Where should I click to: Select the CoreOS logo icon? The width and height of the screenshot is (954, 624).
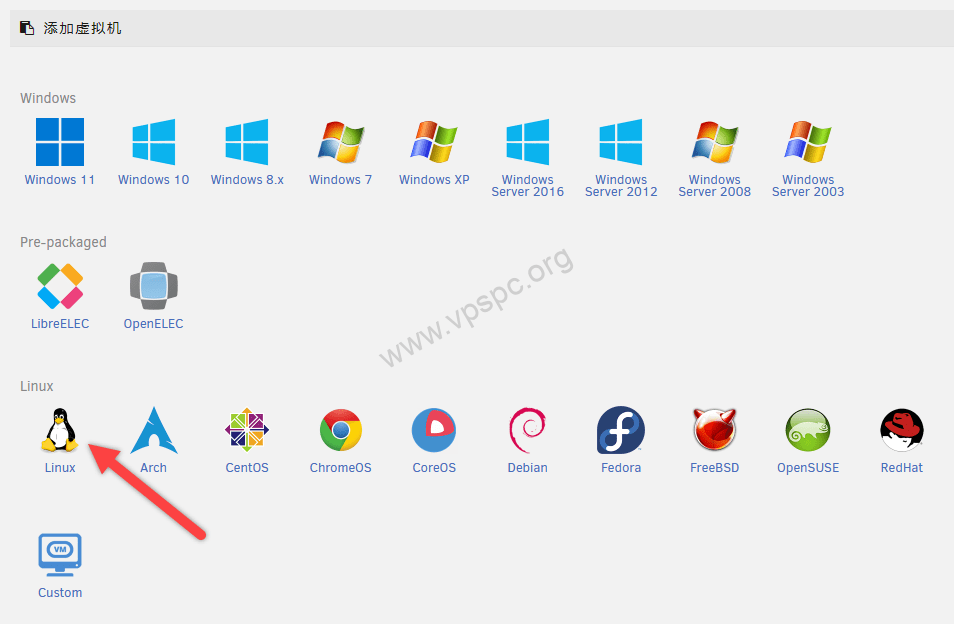click(x=434, y=430)
